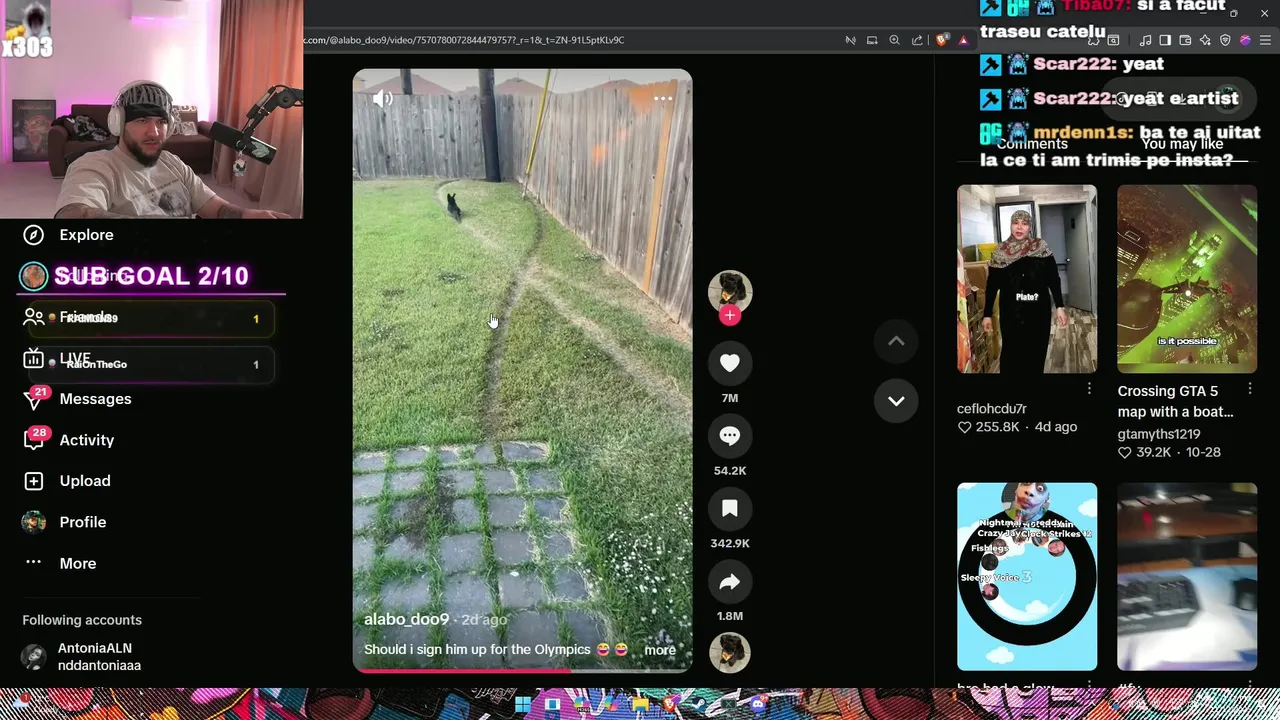This screenshot has height=720, width=1280.
Task: Open the 'Plate?' woman video thumbnail
Action: pyautogui.click(x=1027, y=279)
